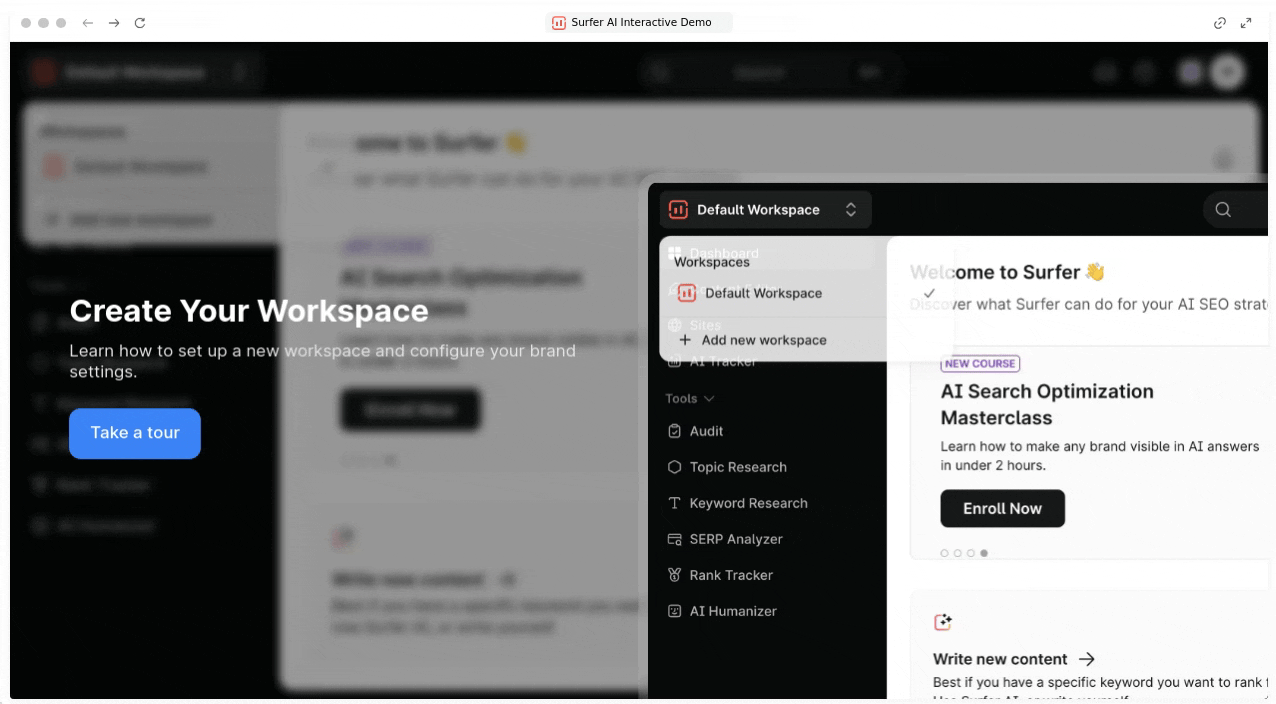The width and height of the screenshot is (1276, 704).
Task: Expand the demo to fullscreen
Action: (1246, 22)
